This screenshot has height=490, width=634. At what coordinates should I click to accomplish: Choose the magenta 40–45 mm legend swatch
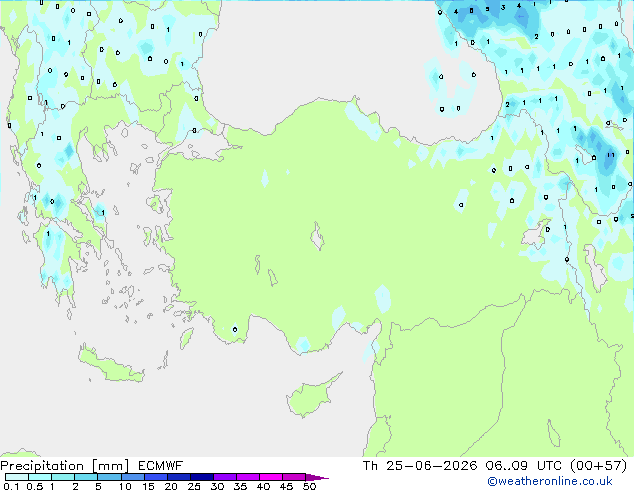point(271,477)
